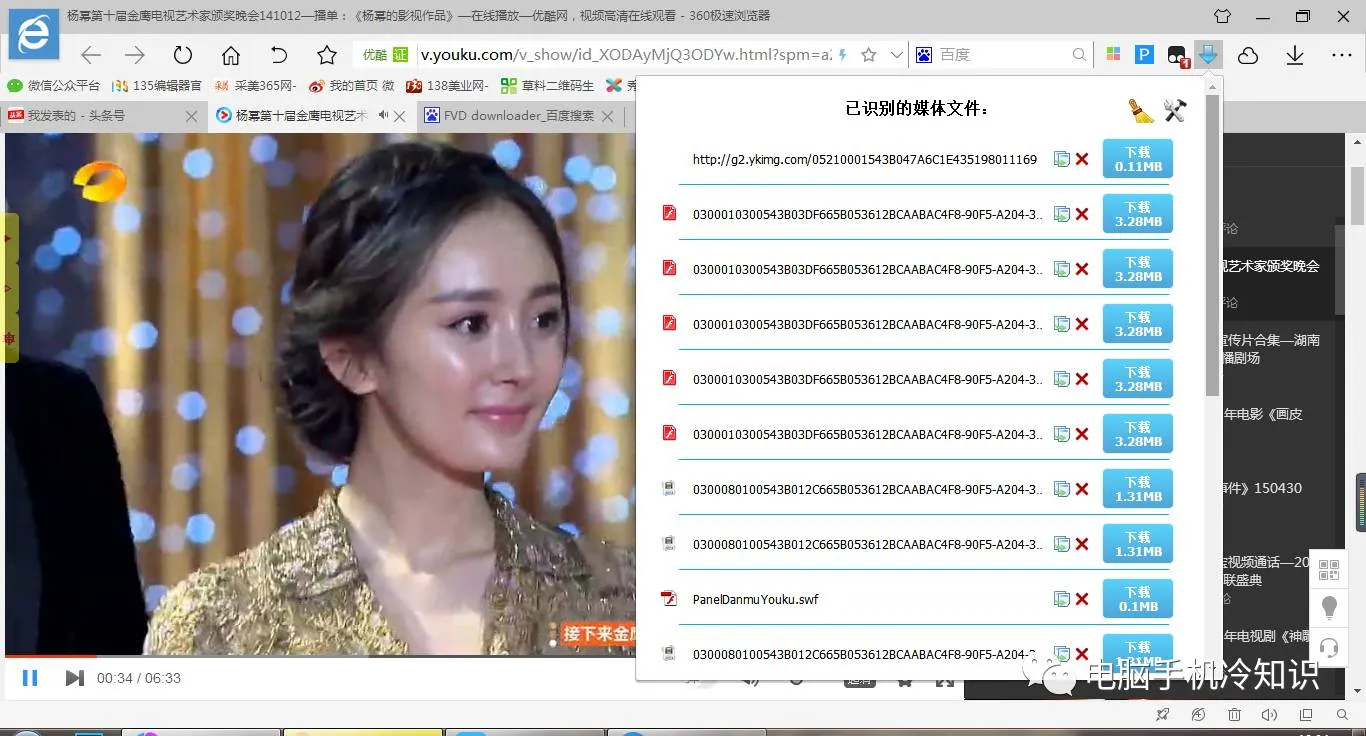Open the app grid icon beside search box
Screen dimensions: 1366x736
click(x=1113, y=55)
